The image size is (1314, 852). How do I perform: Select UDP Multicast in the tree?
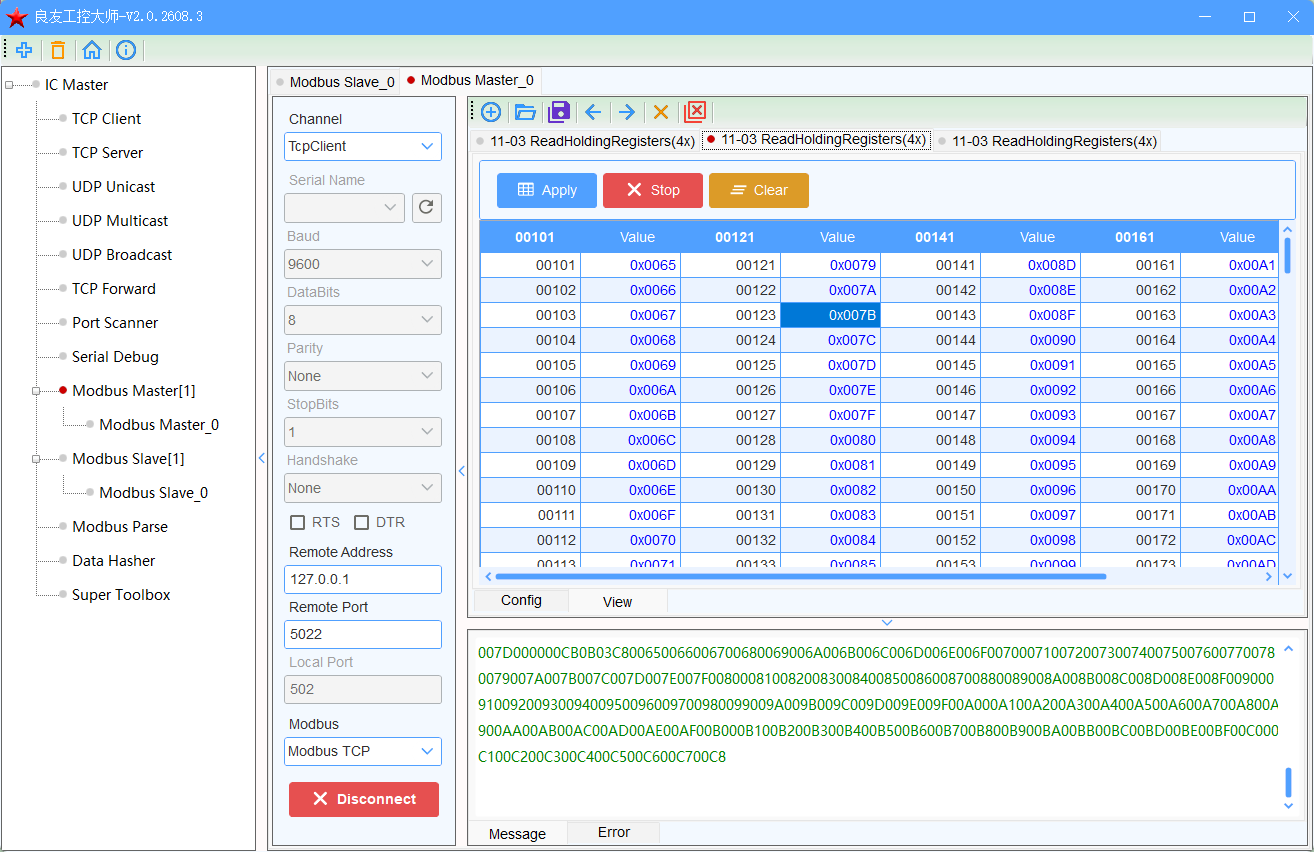[120, 221]
